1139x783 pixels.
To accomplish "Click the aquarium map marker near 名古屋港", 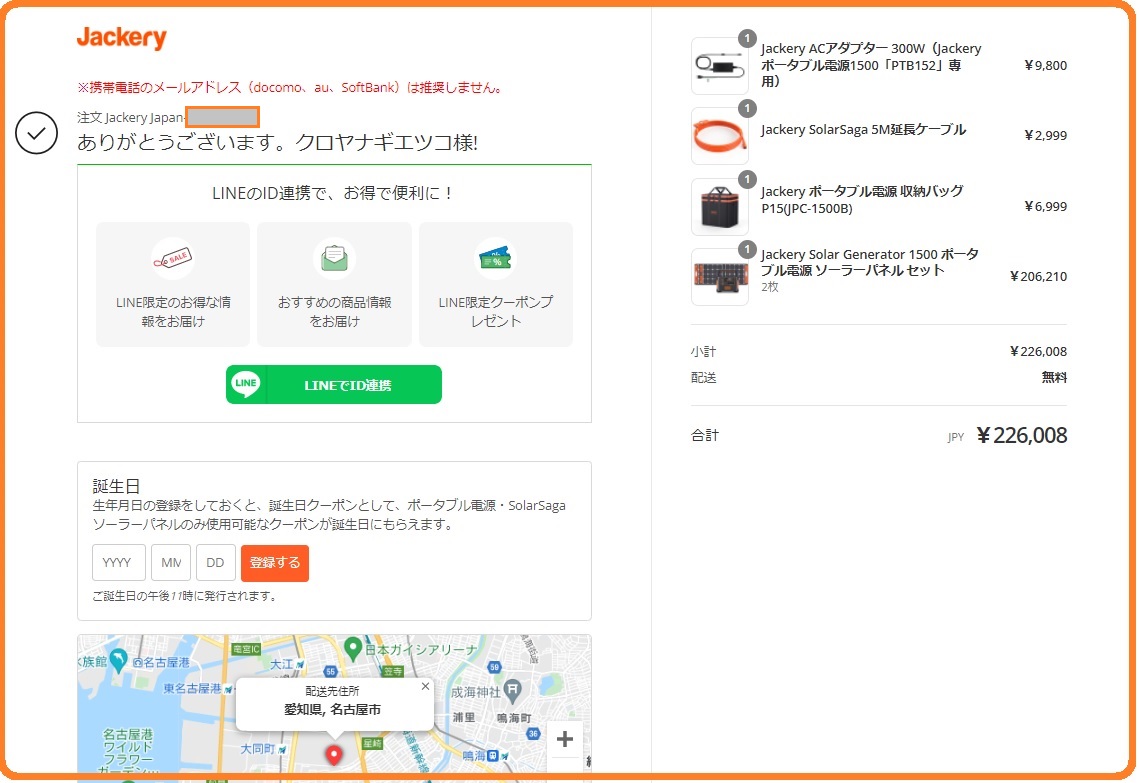I will click(118, 660).
